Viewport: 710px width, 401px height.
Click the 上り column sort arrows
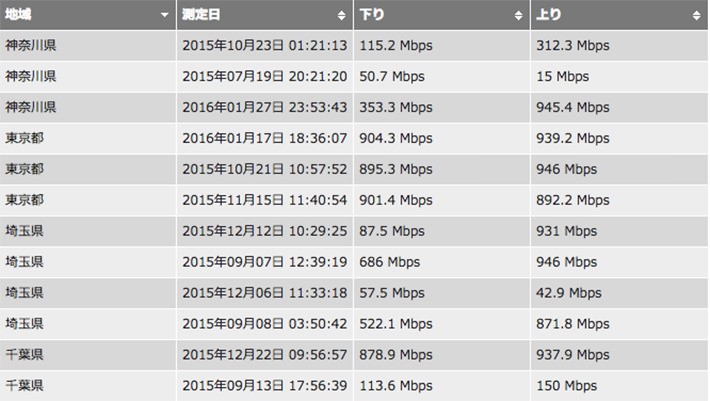pyautogui.click(x=696, y=16)
